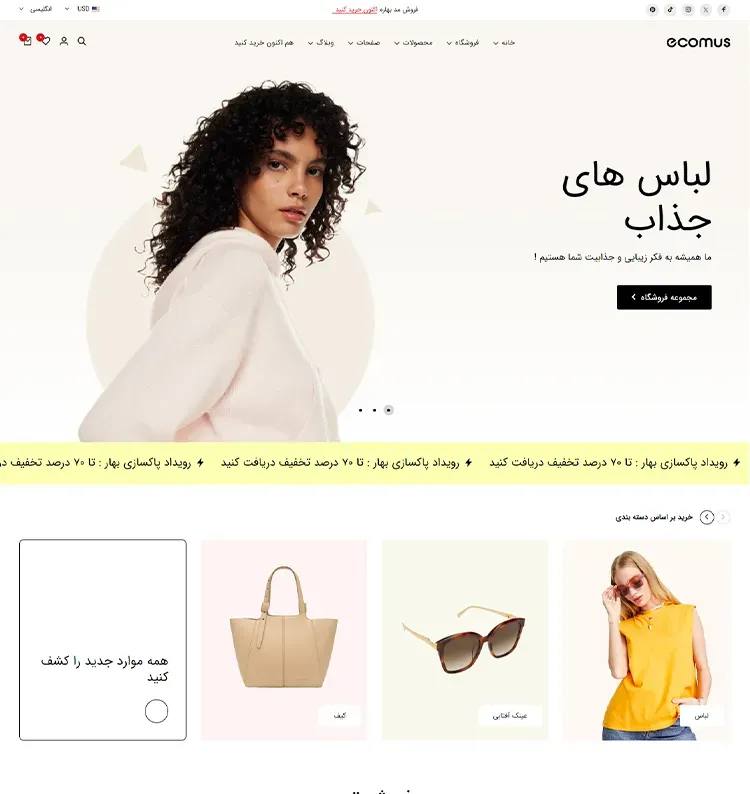This screenshot has width=750, height=794.
Task: Click the category carousel next arrow
Action: coord(707,517)
